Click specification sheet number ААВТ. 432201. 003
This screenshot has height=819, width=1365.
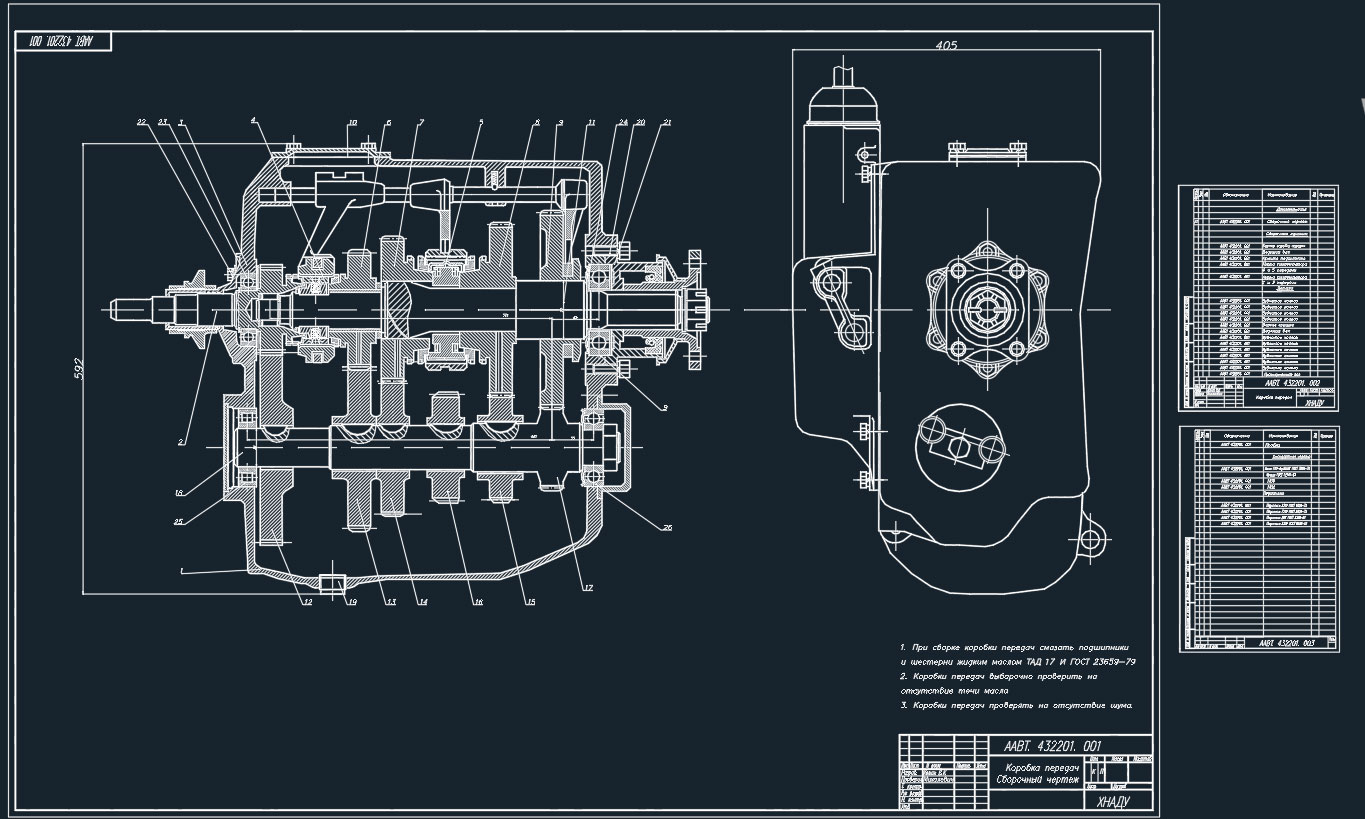click(1287, 643)
